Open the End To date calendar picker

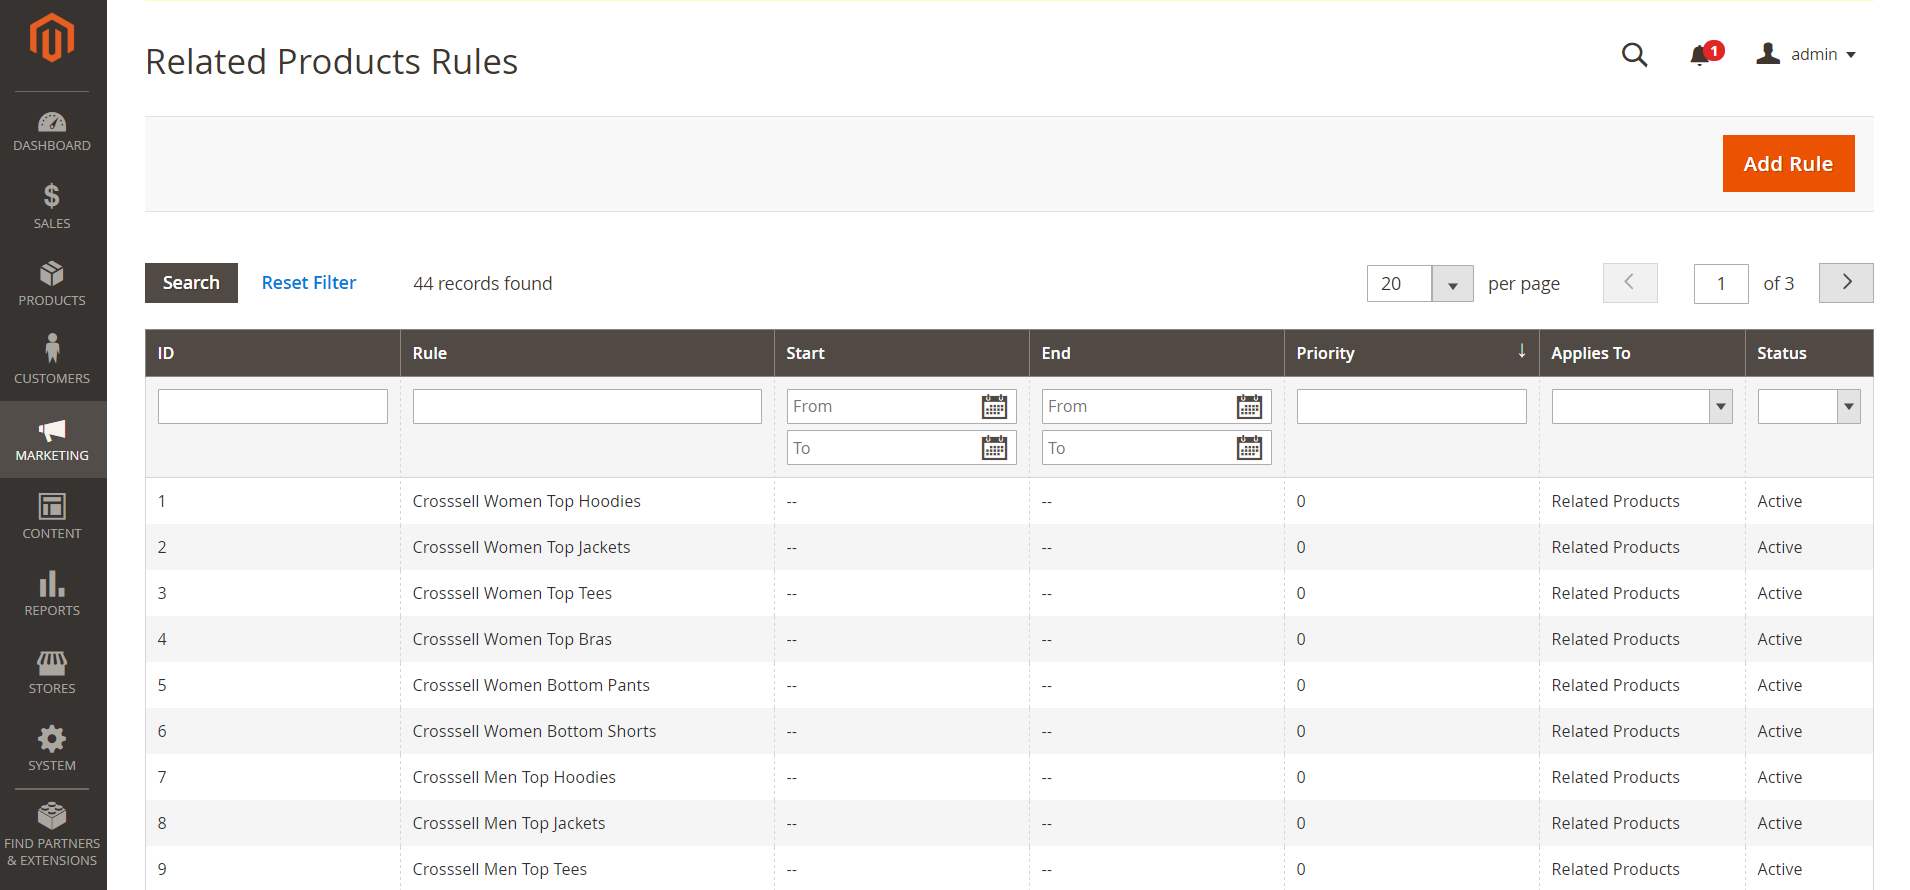(x=1249, y=448)
